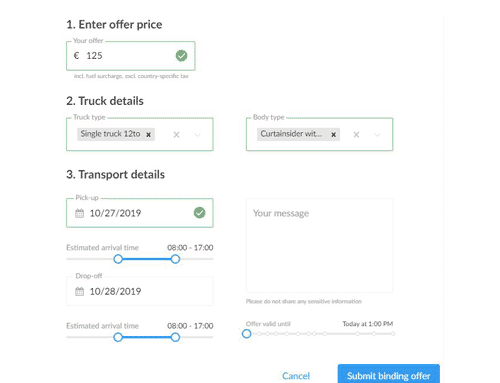Click the green checkmark in offer price field
The width and height of the screenshot is (500, 383).
coord(181,56)
